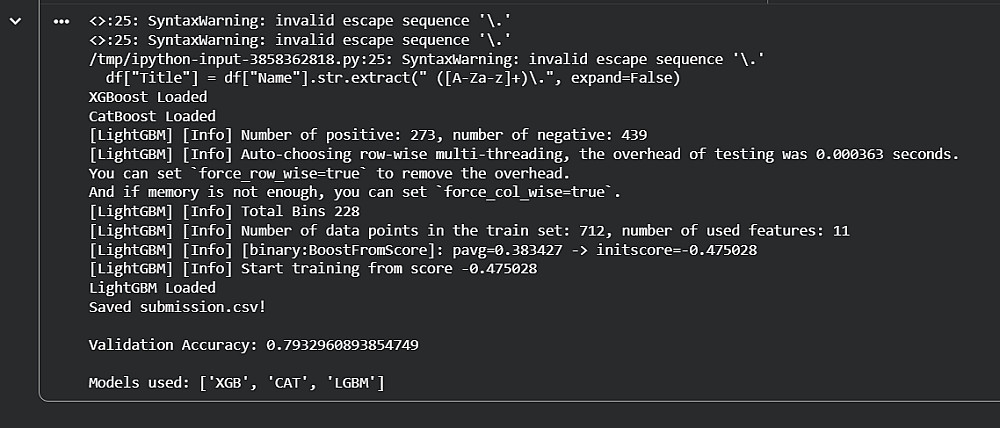Click the 'Number of data points' line
This screenshot has width=1000, height=428.
coord(470,230)
